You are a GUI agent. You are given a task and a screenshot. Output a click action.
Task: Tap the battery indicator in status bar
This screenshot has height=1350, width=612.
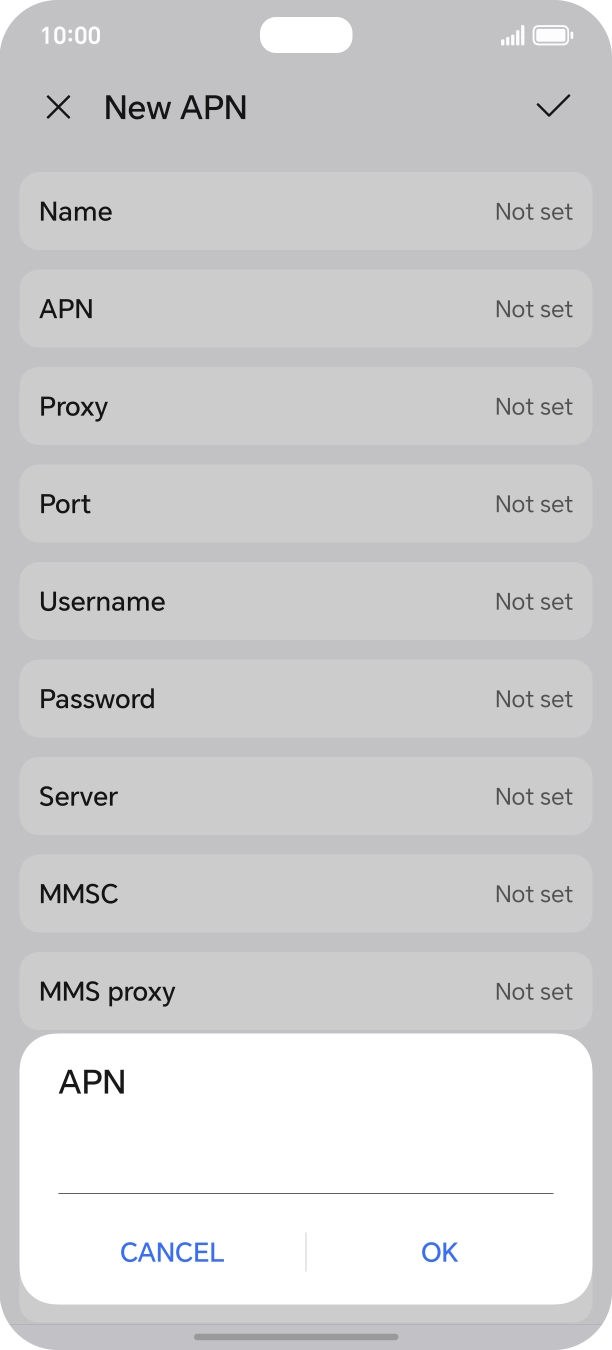pos(550,35)
